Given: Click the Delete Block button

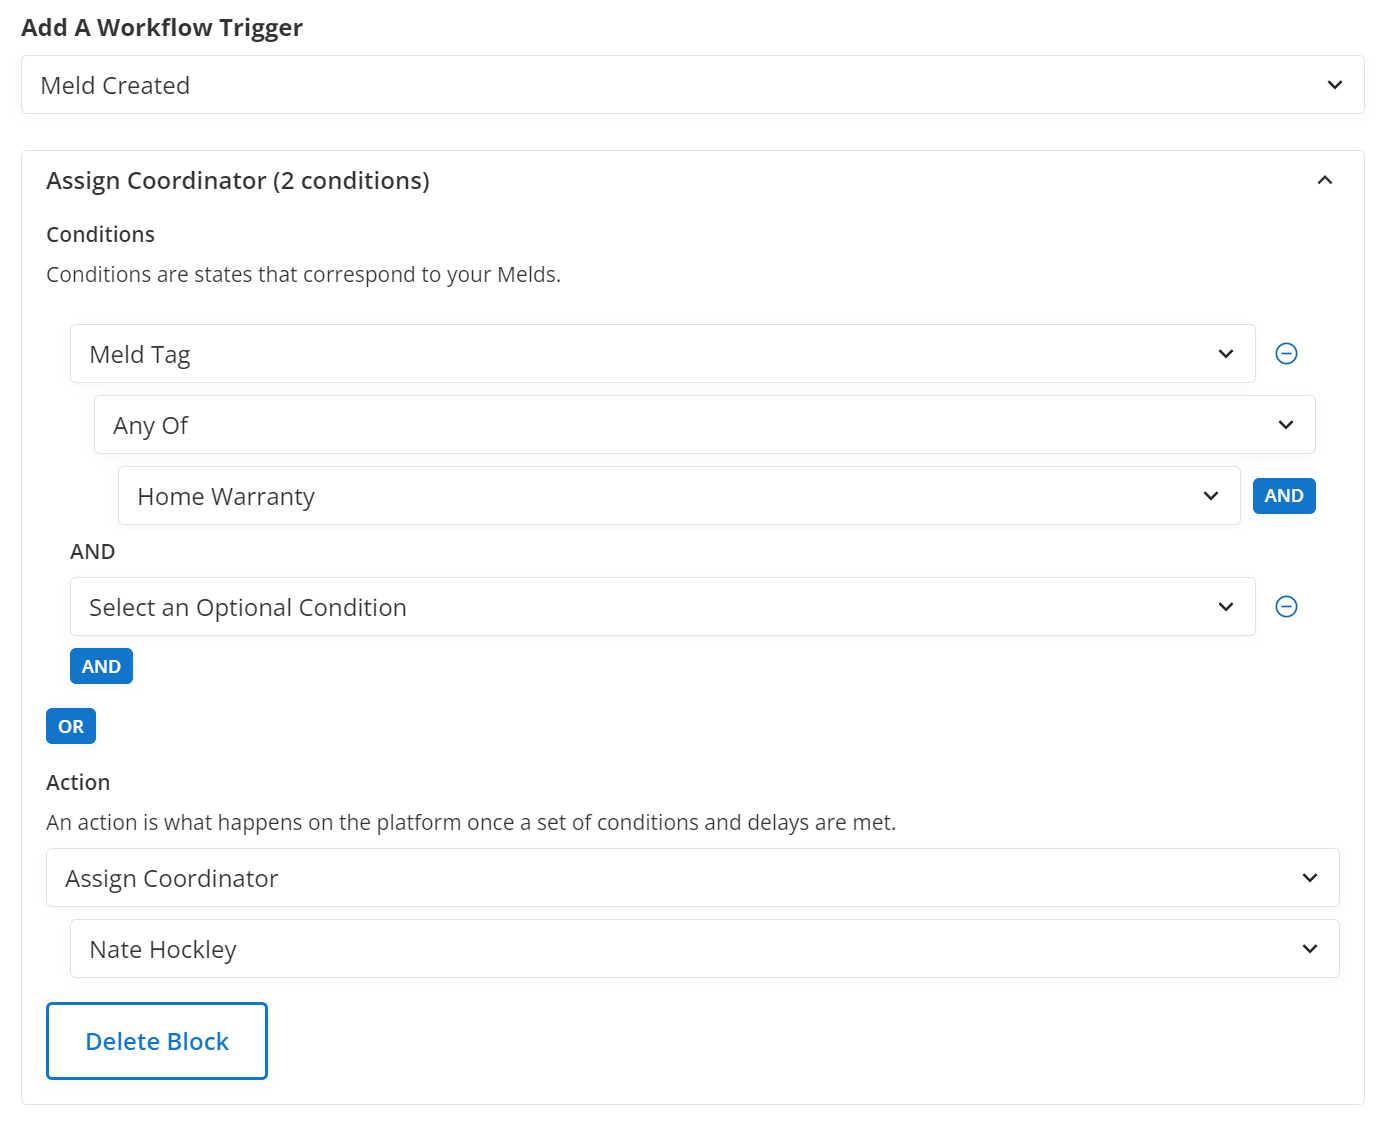Looking at the screenshot, I should 157,1041.
